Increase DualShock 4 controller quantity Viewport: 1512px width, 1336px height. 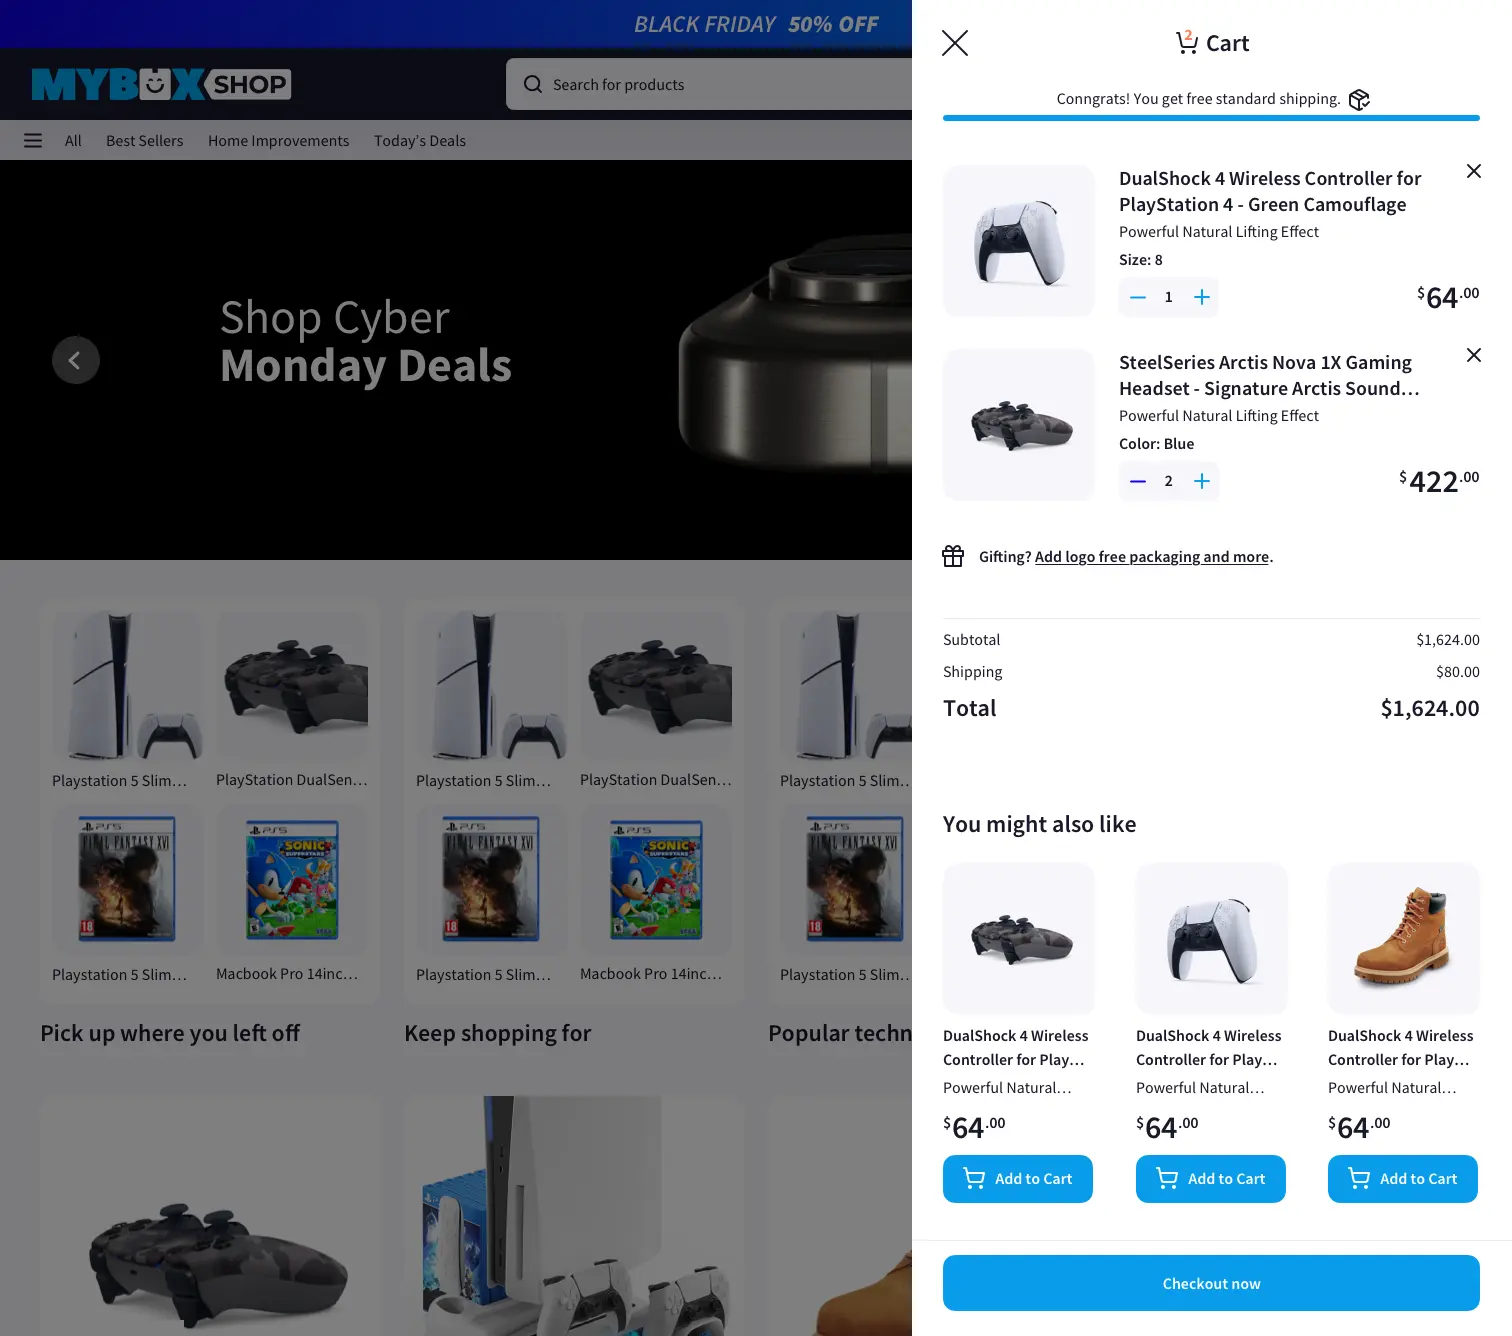pos(1202,297)
